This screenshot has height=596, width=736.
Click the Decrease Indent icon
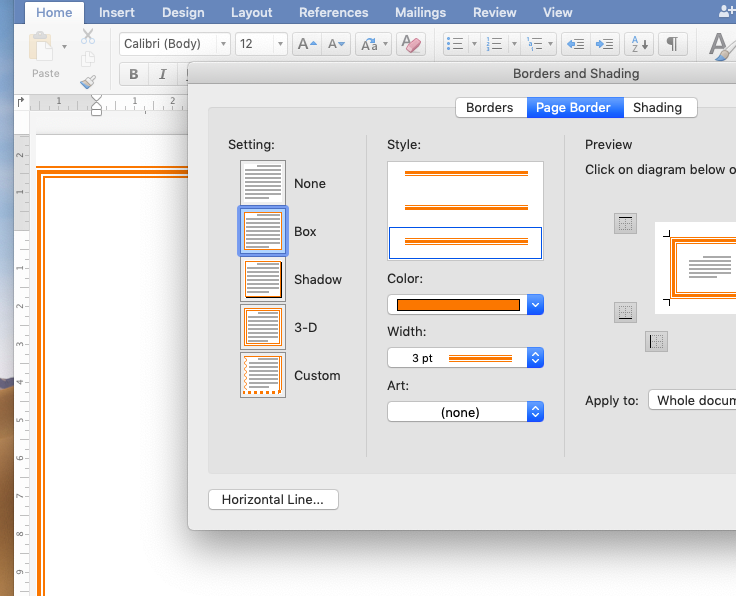[x=575, y=44]
